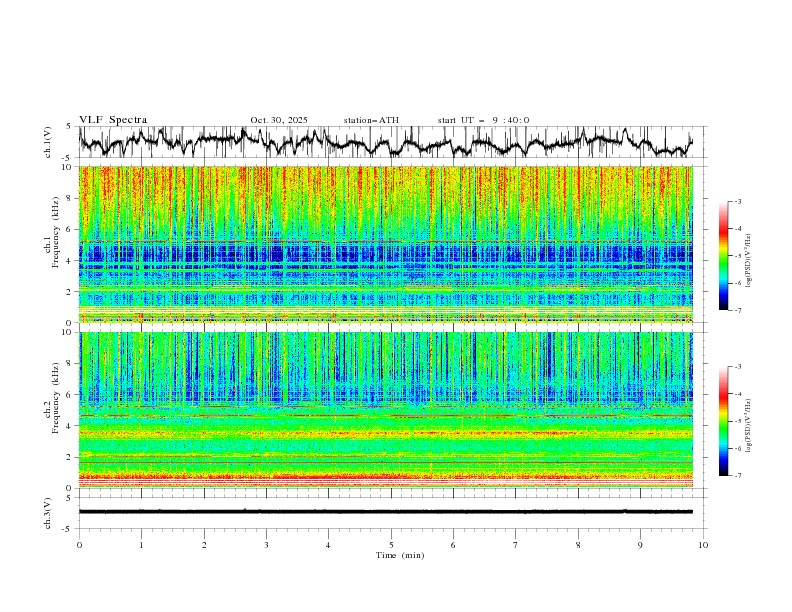This screenshot has height=612, width=792.
Task: Click the ch.1 "Frequency (kHz)" axis label
Action: pos(56,234)
